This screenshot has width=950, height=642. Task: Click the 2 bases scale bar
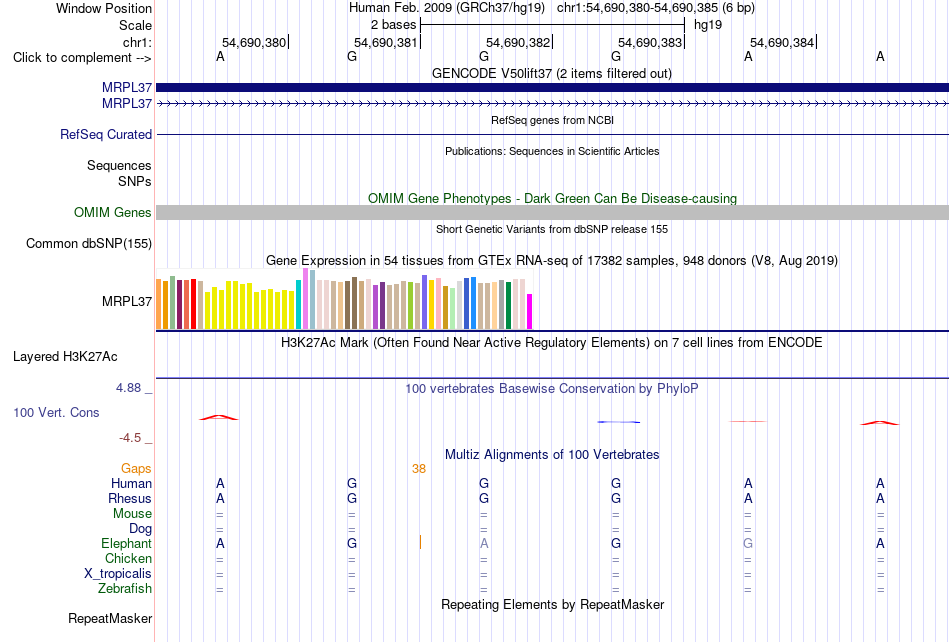point(552,25)
